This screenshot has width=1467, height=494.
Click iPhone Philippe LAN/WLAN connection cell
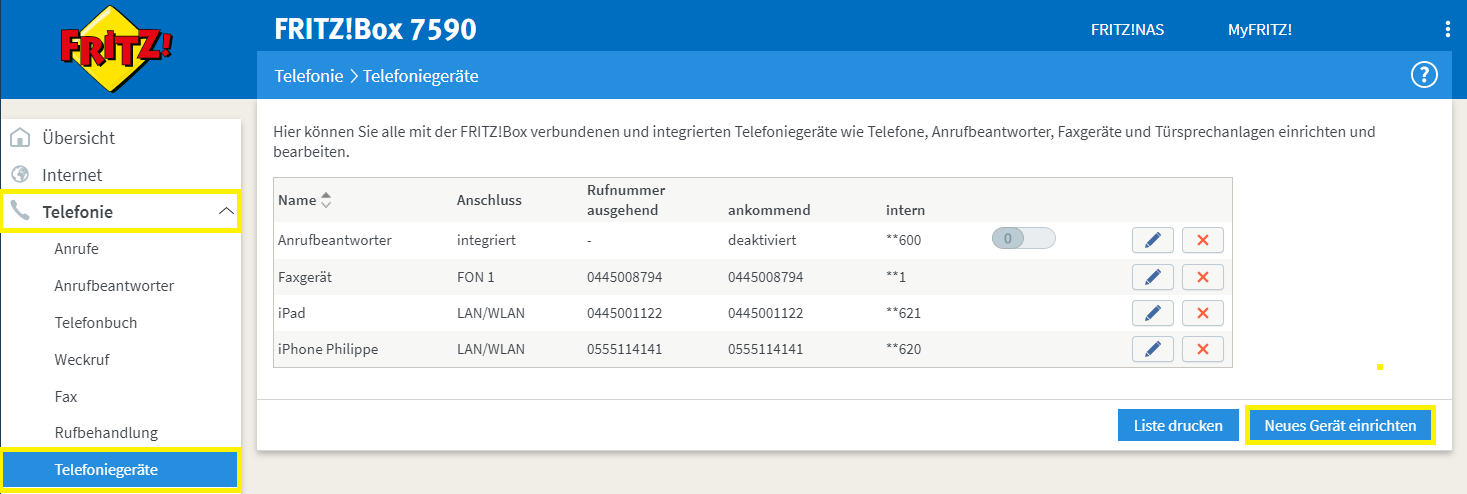tap(491, 349)
